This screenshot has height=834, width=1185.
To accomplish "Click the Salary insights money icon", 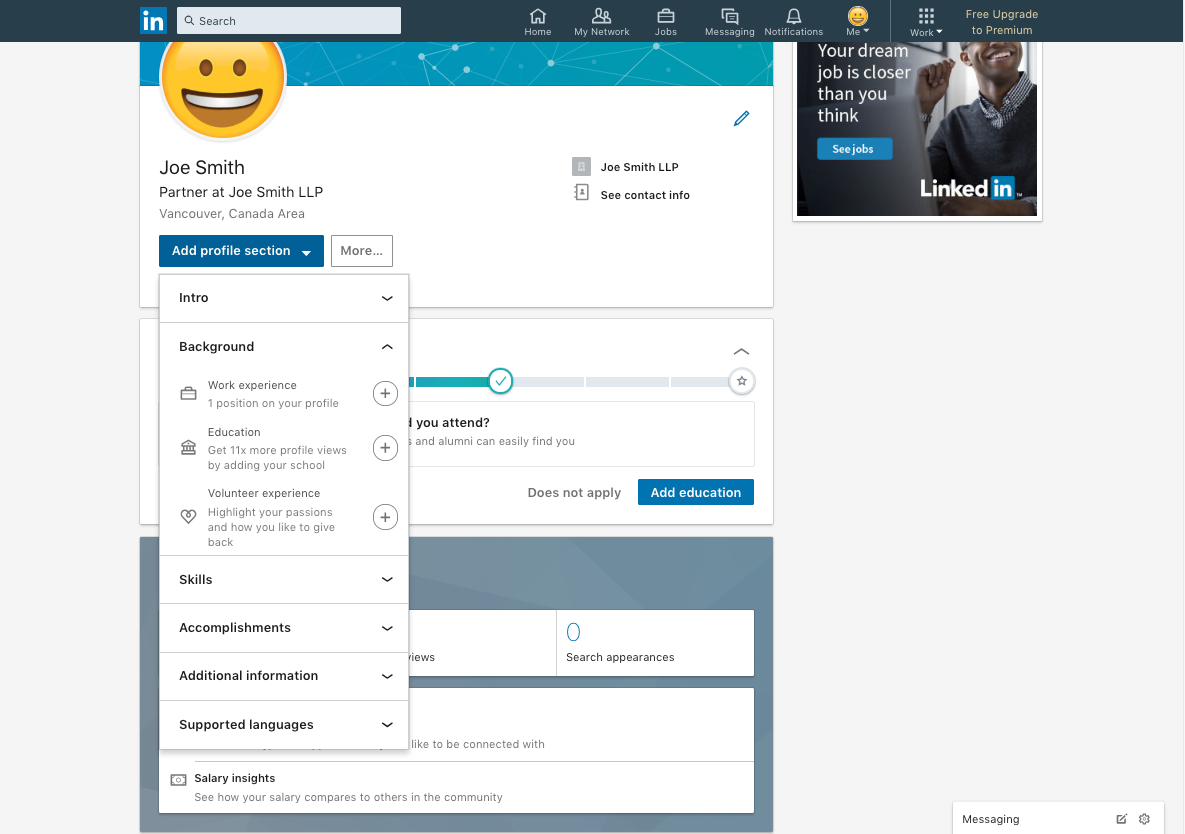I will (178, 780).
